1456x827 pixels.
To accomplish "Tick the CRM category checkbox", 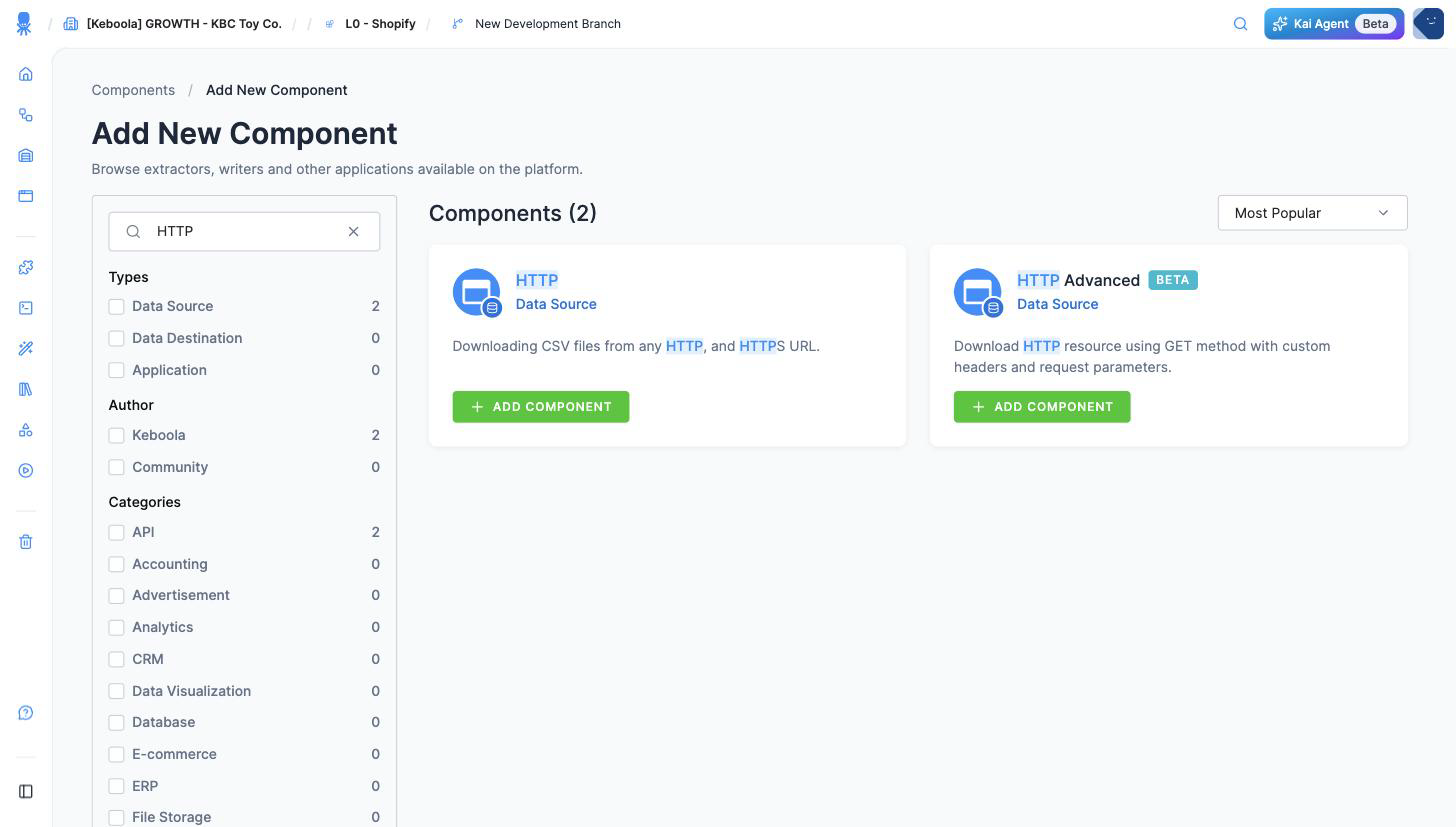I will 117,660.
